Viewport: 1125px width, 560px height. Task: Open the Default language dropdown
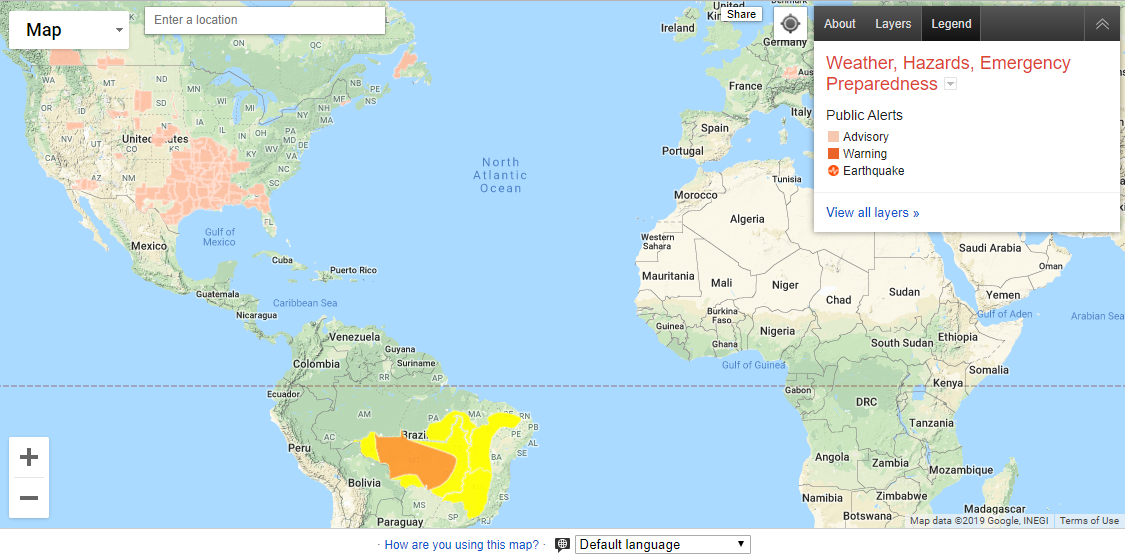pos(663,544)
